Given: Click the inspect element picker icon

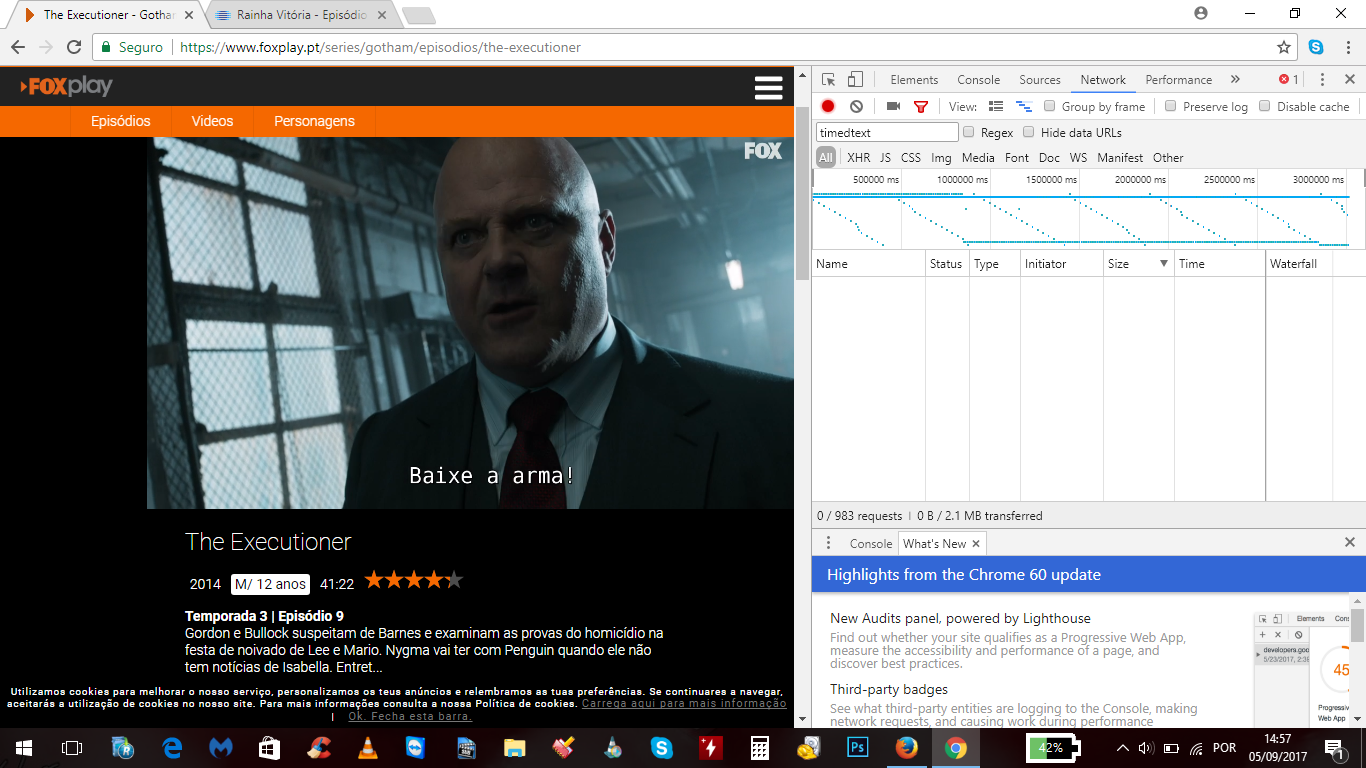Looking at the screenshot, I should 829,80.
